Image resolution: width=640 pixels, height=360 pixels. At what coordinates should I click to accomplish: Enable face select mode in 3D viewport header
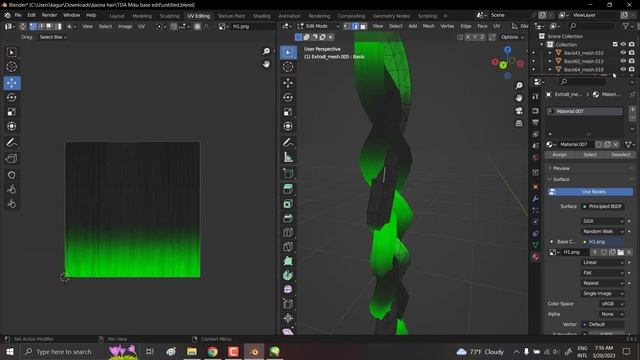click(363, 26)
